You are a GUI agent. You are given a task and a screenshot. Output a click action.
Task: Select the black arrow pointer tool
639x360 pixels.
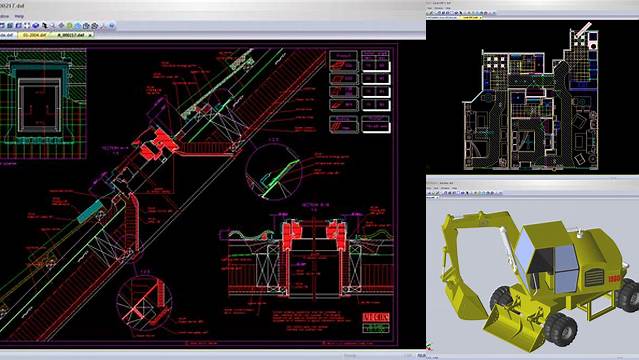pyautogui.click(x=45, y=25)
